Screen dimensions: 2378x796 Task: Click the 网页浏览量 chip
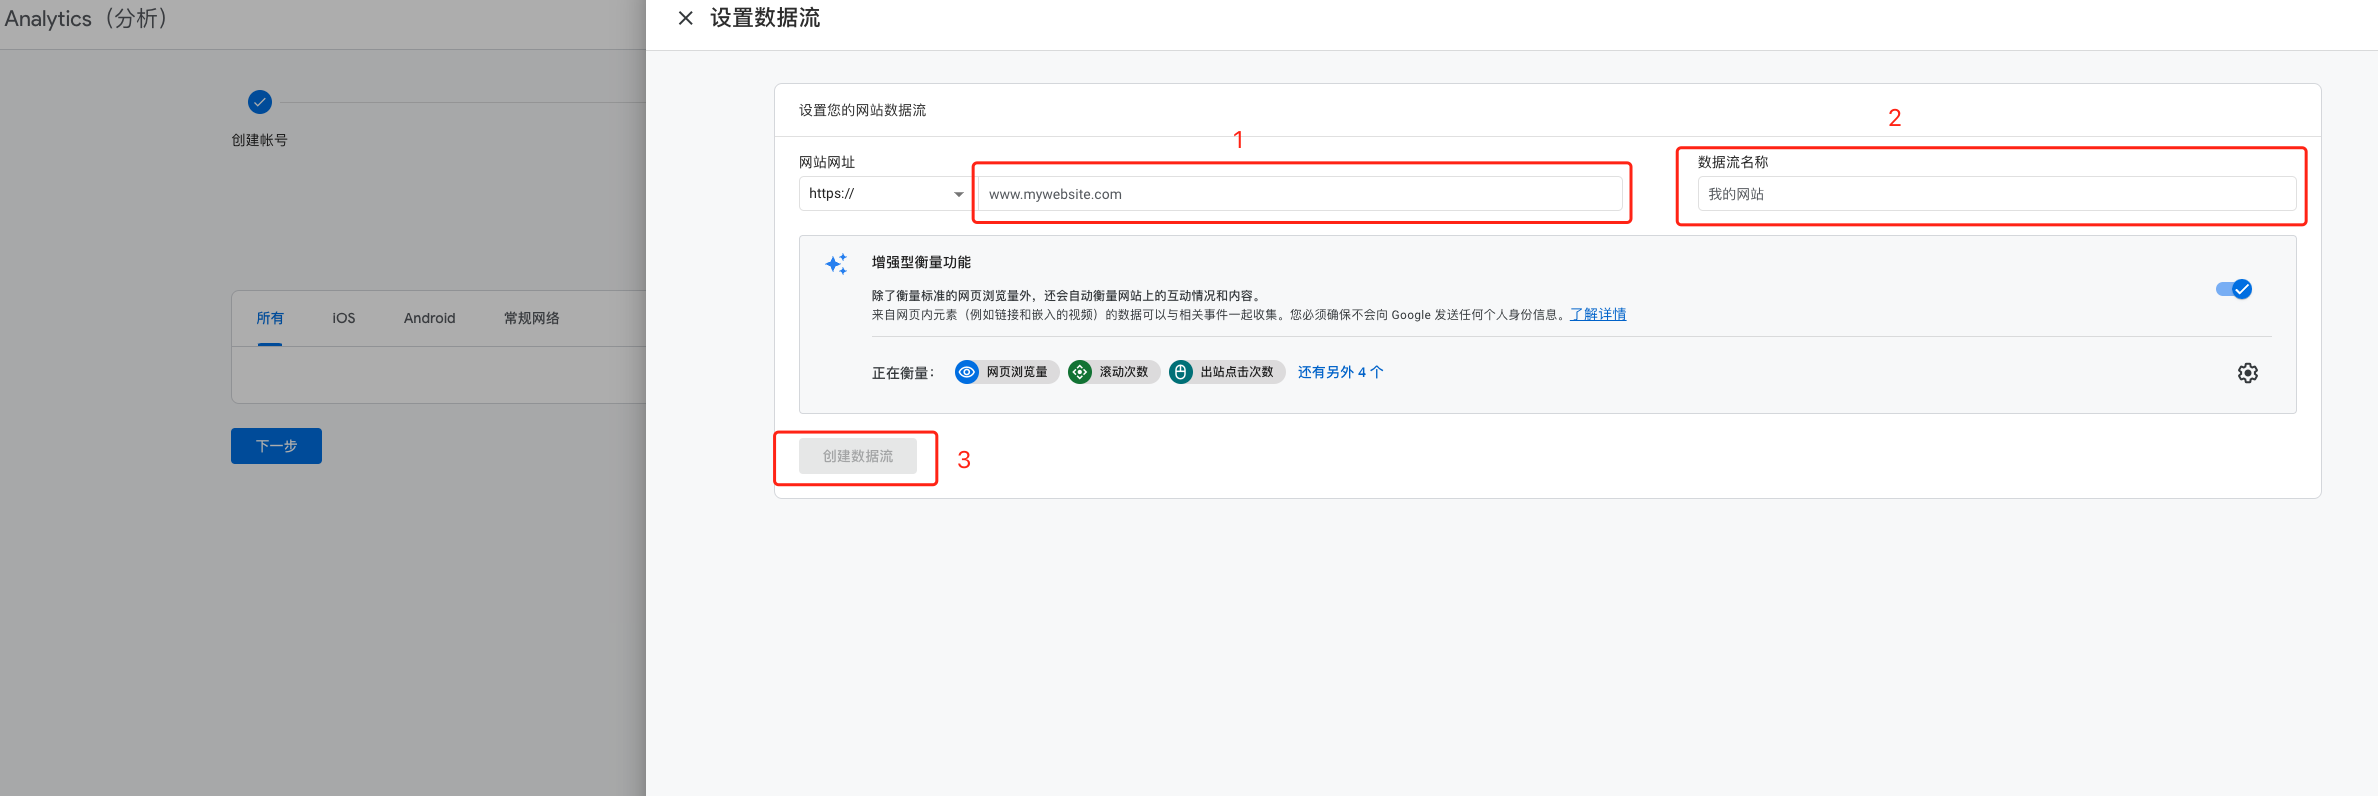[1006, 372]
